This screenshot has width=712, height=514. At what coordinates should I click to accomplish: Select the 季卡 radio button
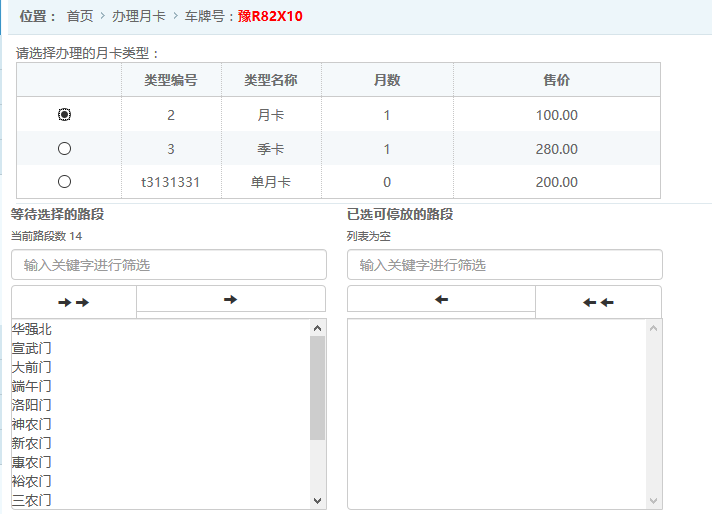(x=65, y=149)
